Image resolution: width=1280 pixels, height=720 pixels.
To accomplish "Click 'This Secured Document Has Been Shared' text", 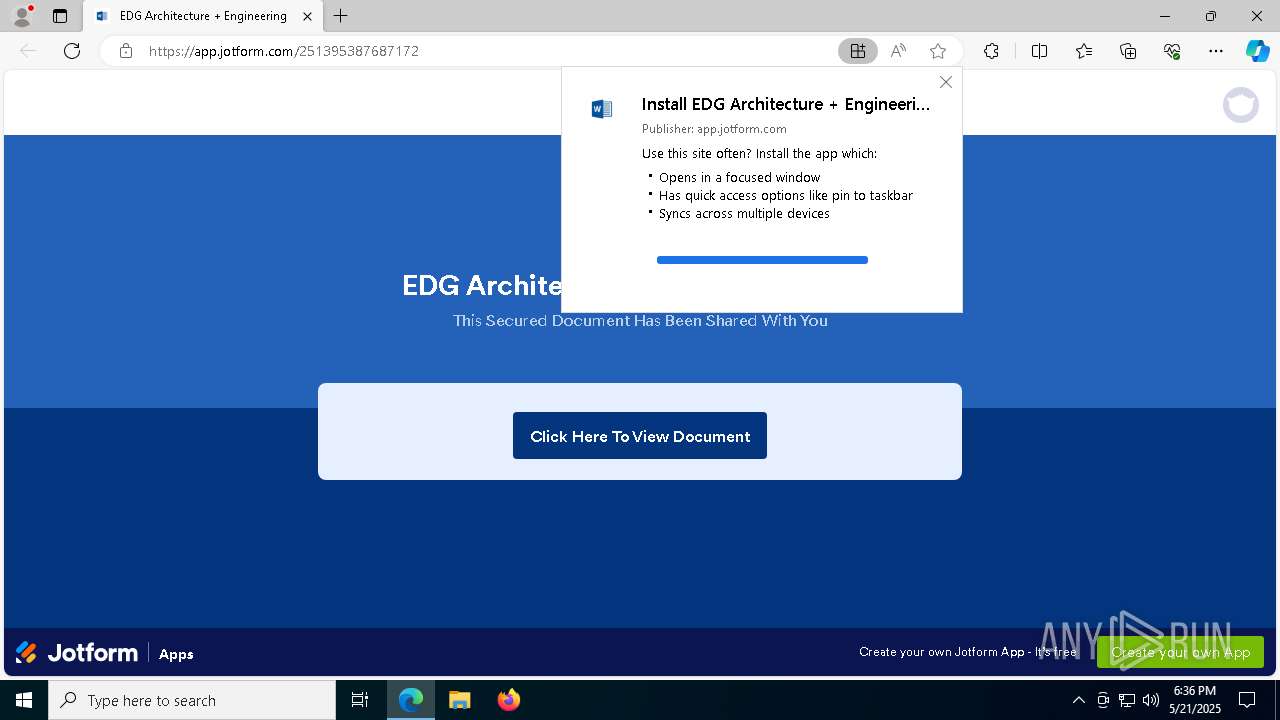I will point(640,321).
